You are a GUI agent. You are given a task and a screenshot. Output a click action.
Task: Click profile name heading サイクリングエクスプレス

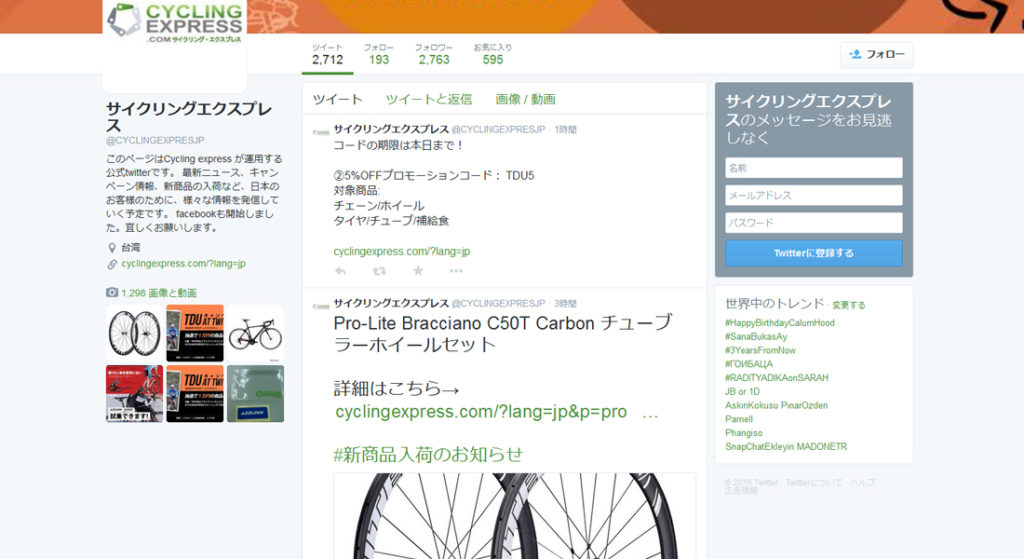189,116
